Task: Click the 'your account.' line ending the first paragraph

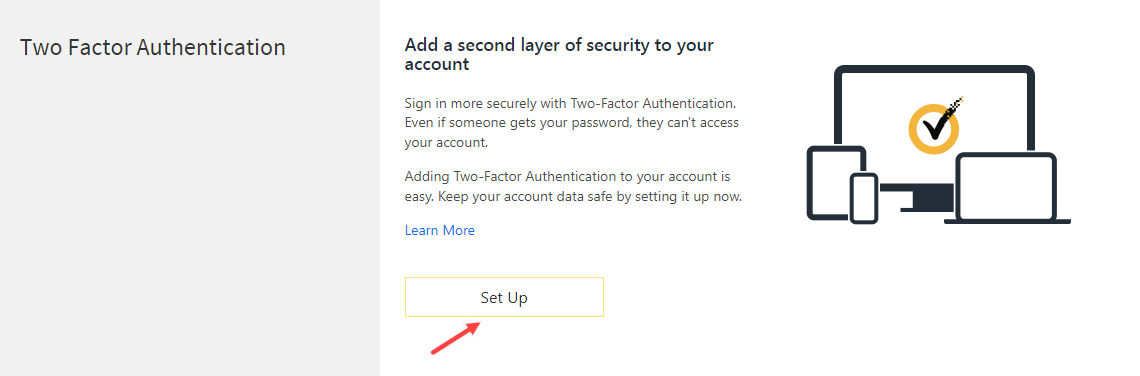Action: coord(446,143)
